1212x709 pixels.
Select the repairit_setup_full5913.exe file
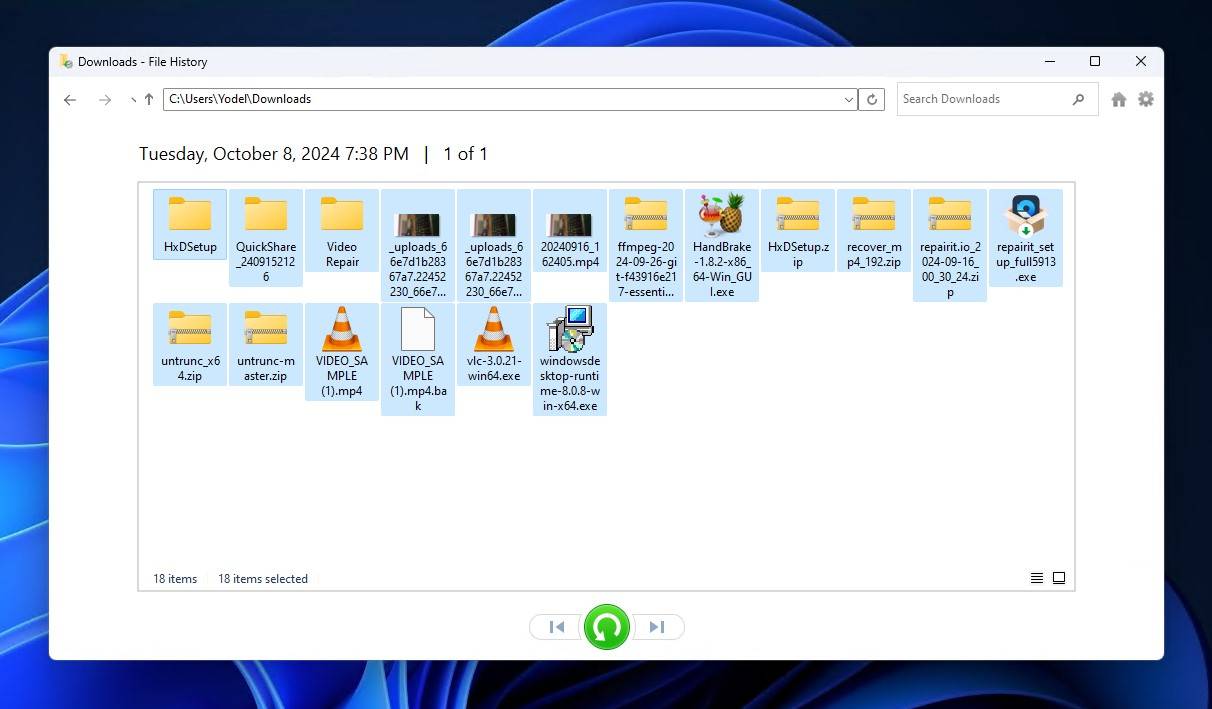1026,238
